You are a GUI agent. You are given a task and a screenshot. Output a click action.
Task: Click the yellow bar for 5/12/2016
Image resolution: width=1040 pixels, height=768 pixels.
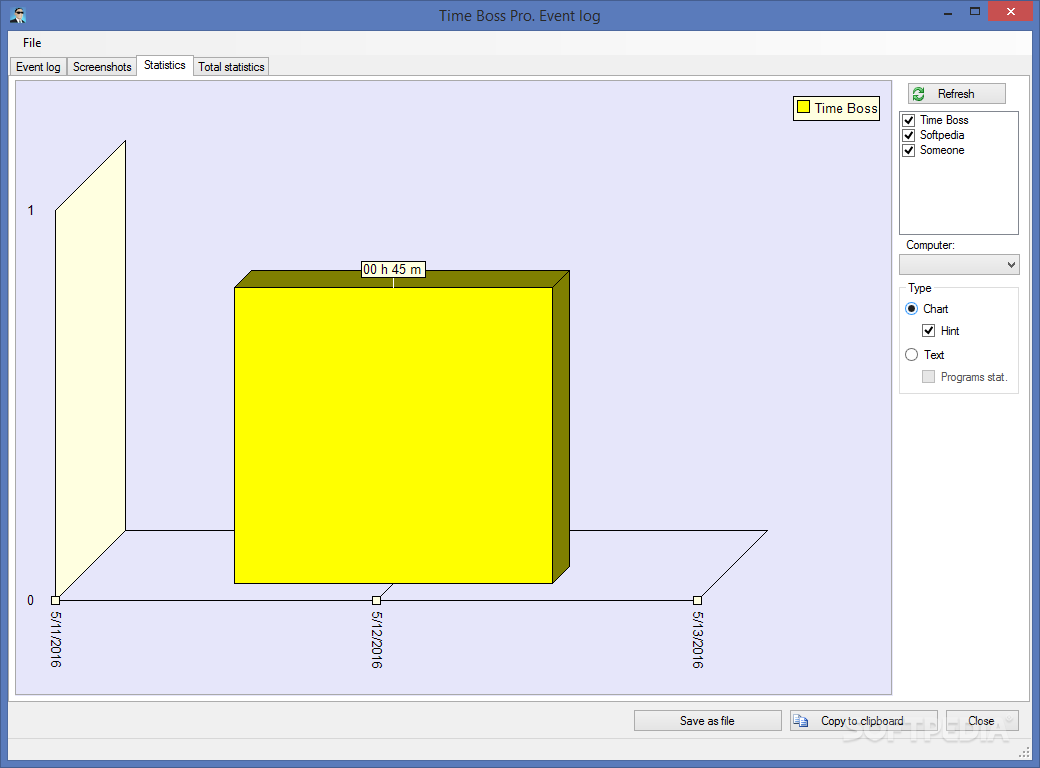(393, 435)
